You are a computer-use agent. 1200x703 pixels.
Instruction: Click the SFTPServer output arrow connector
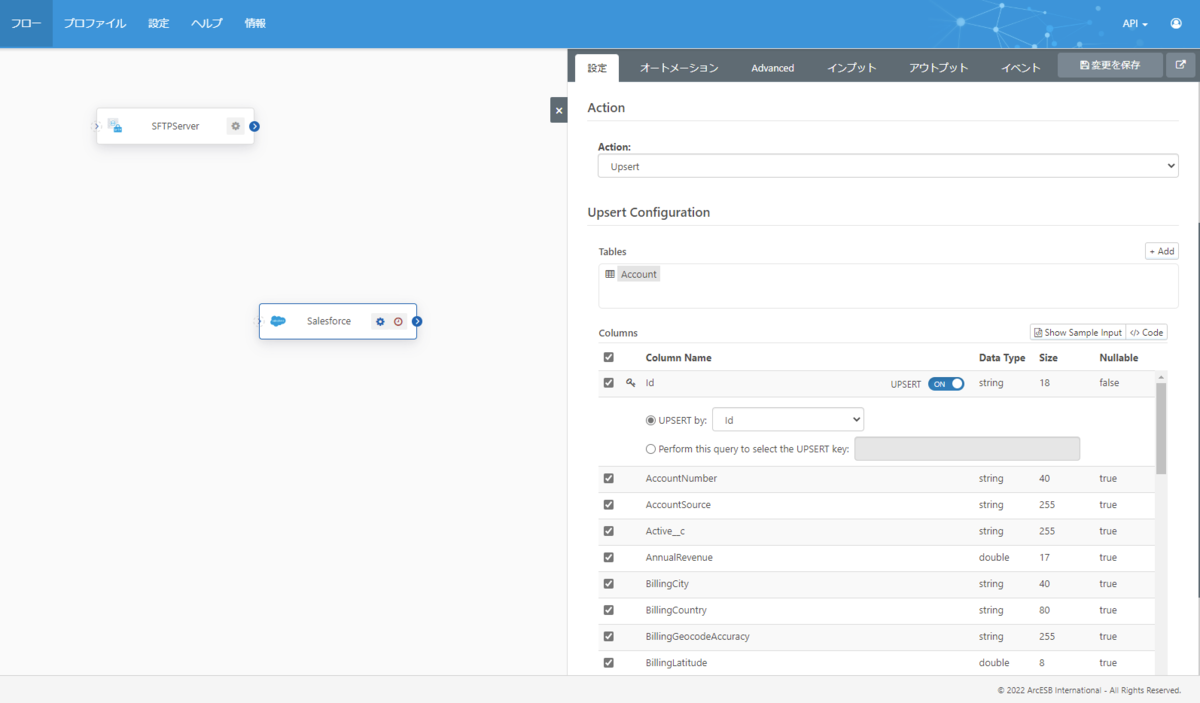click(255, 126)
